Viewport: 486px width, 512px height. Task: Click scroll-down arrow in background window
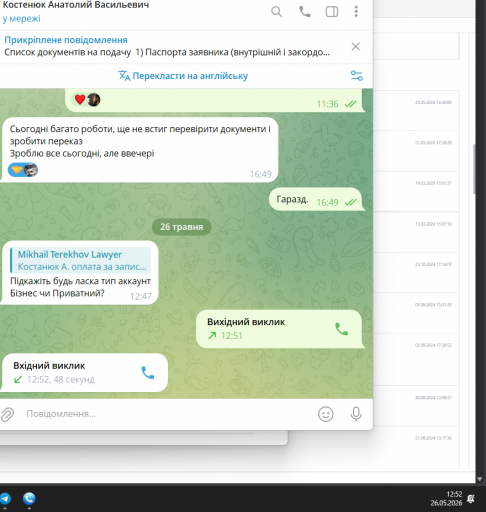pos(480,479)
